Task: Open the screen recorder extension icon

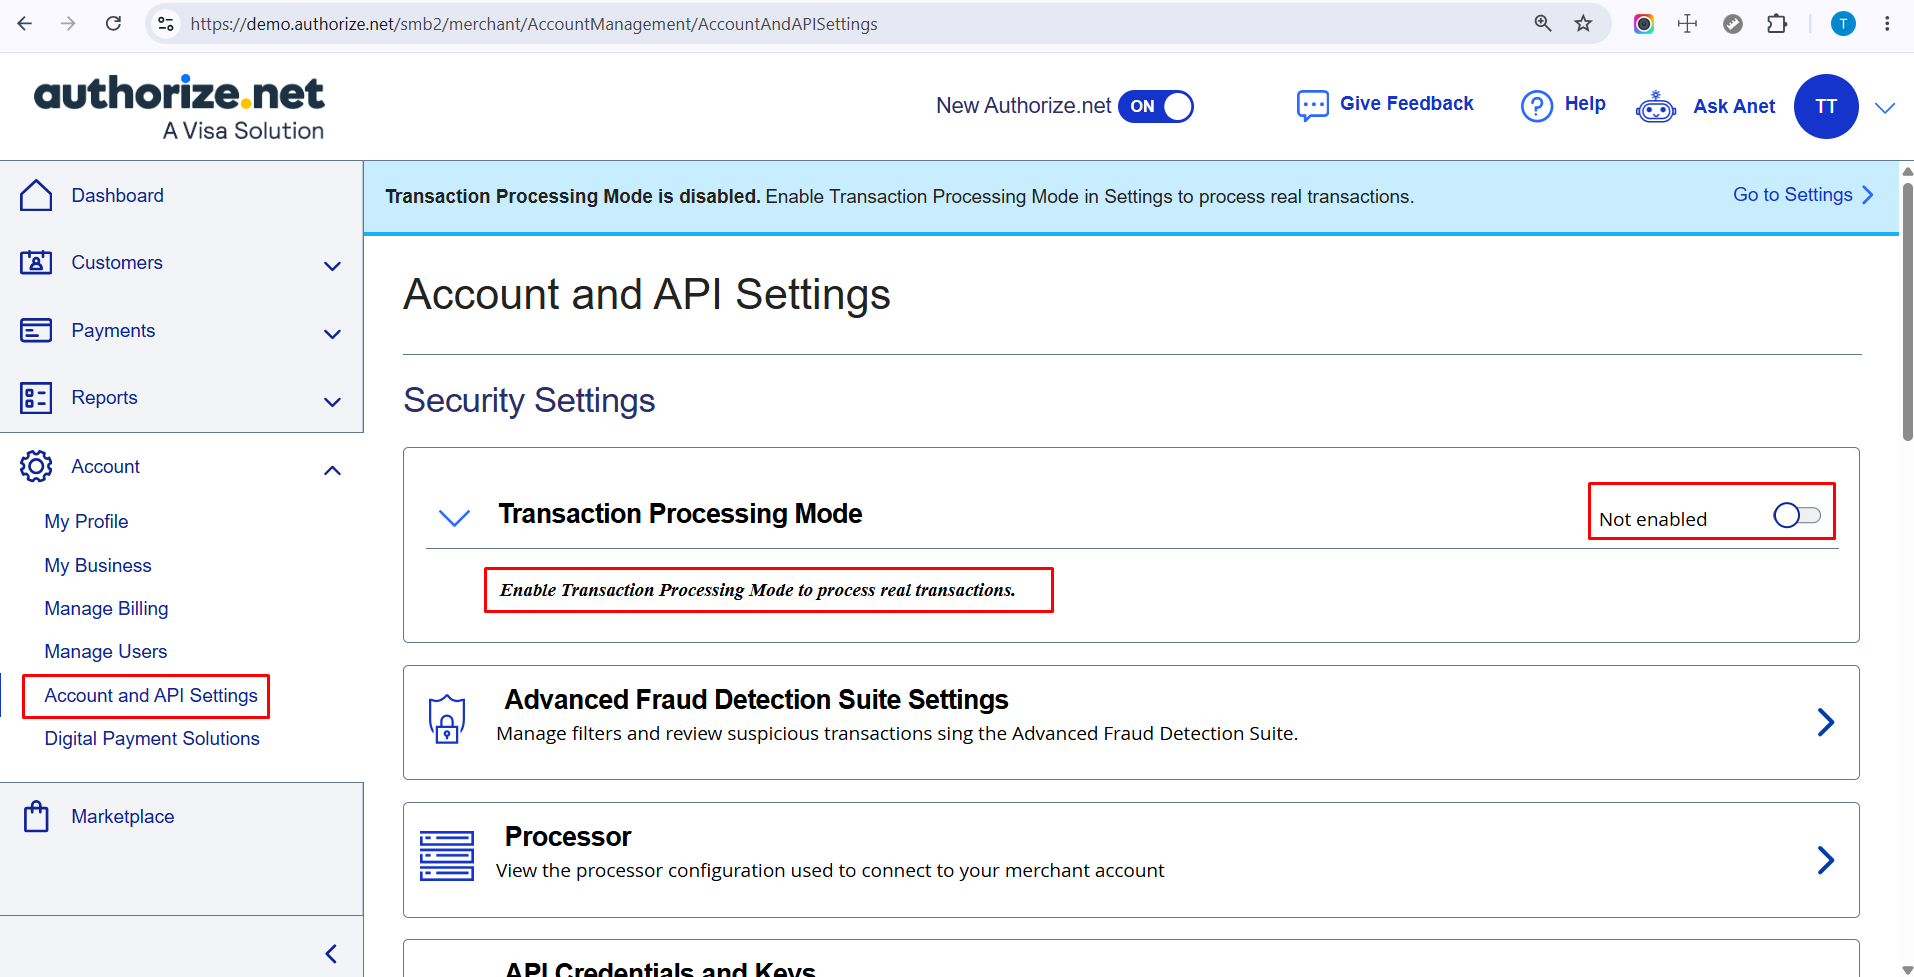Action: (1643, 23)
